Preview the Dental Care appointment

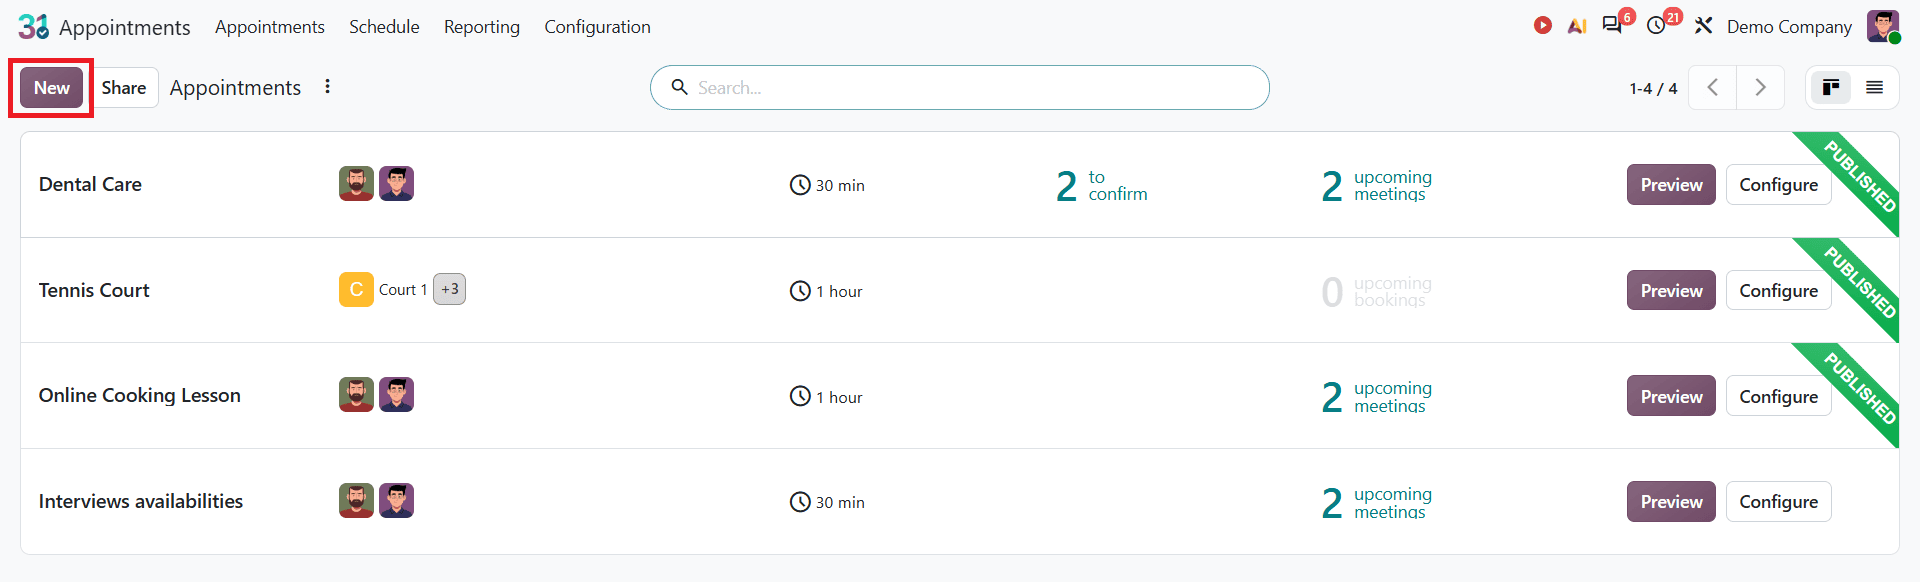pos(1671,185)
